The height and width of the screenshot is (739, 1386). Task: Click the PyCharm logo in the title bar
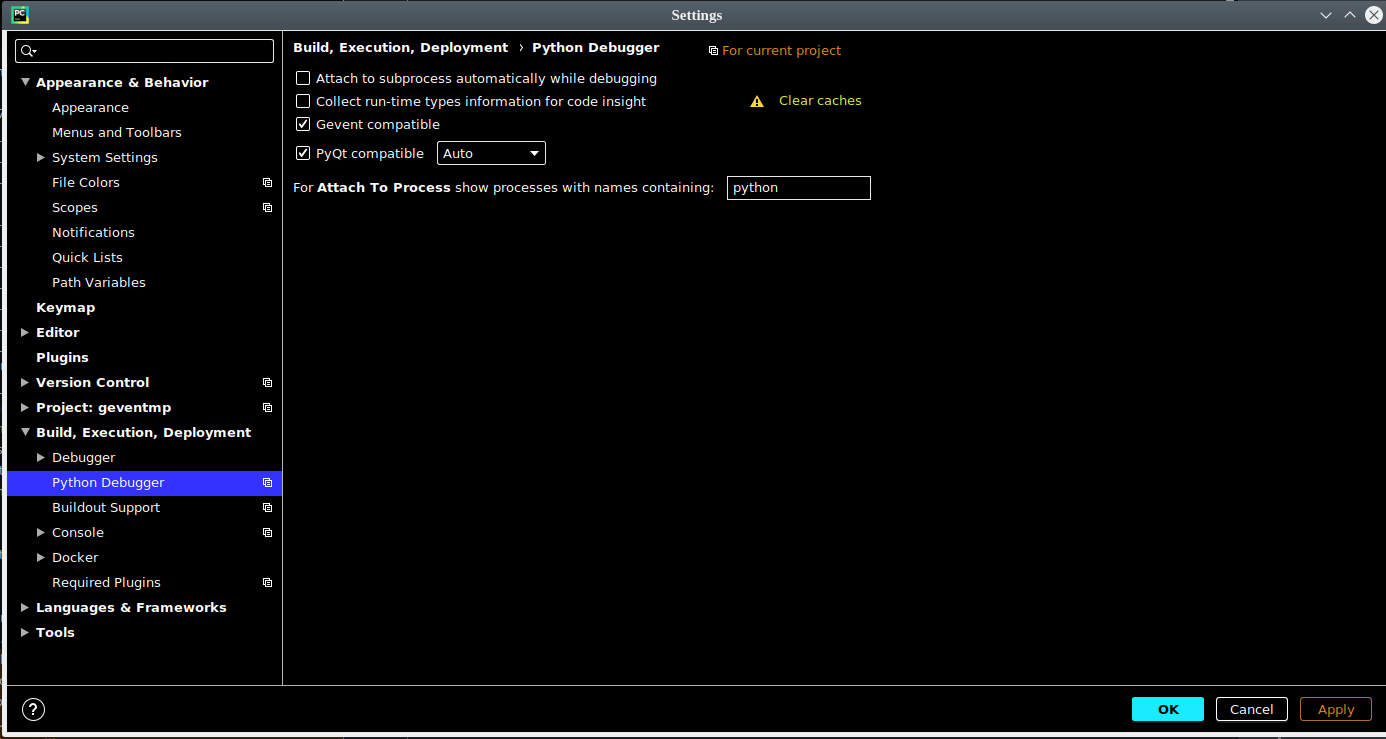pos(19,14)
